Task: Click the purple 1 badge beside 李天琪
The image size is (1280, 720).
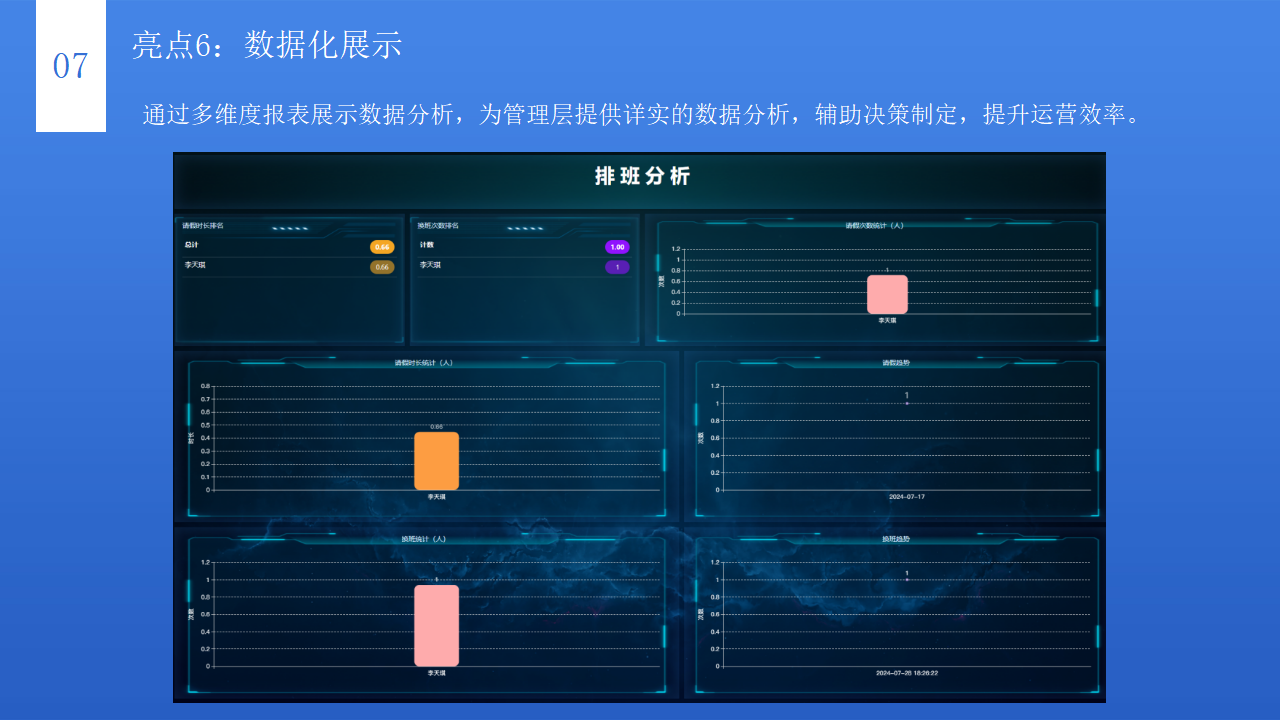Action: pos(617,267)
